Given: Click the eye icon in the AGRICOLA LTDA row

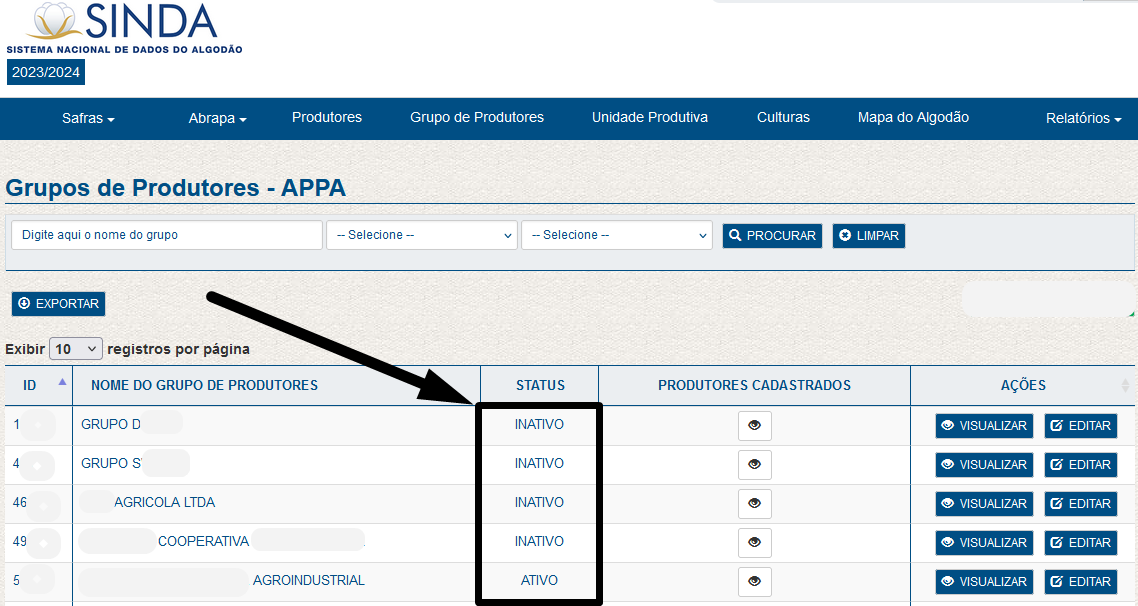Looking at the screenshot, I should [755, 504].
